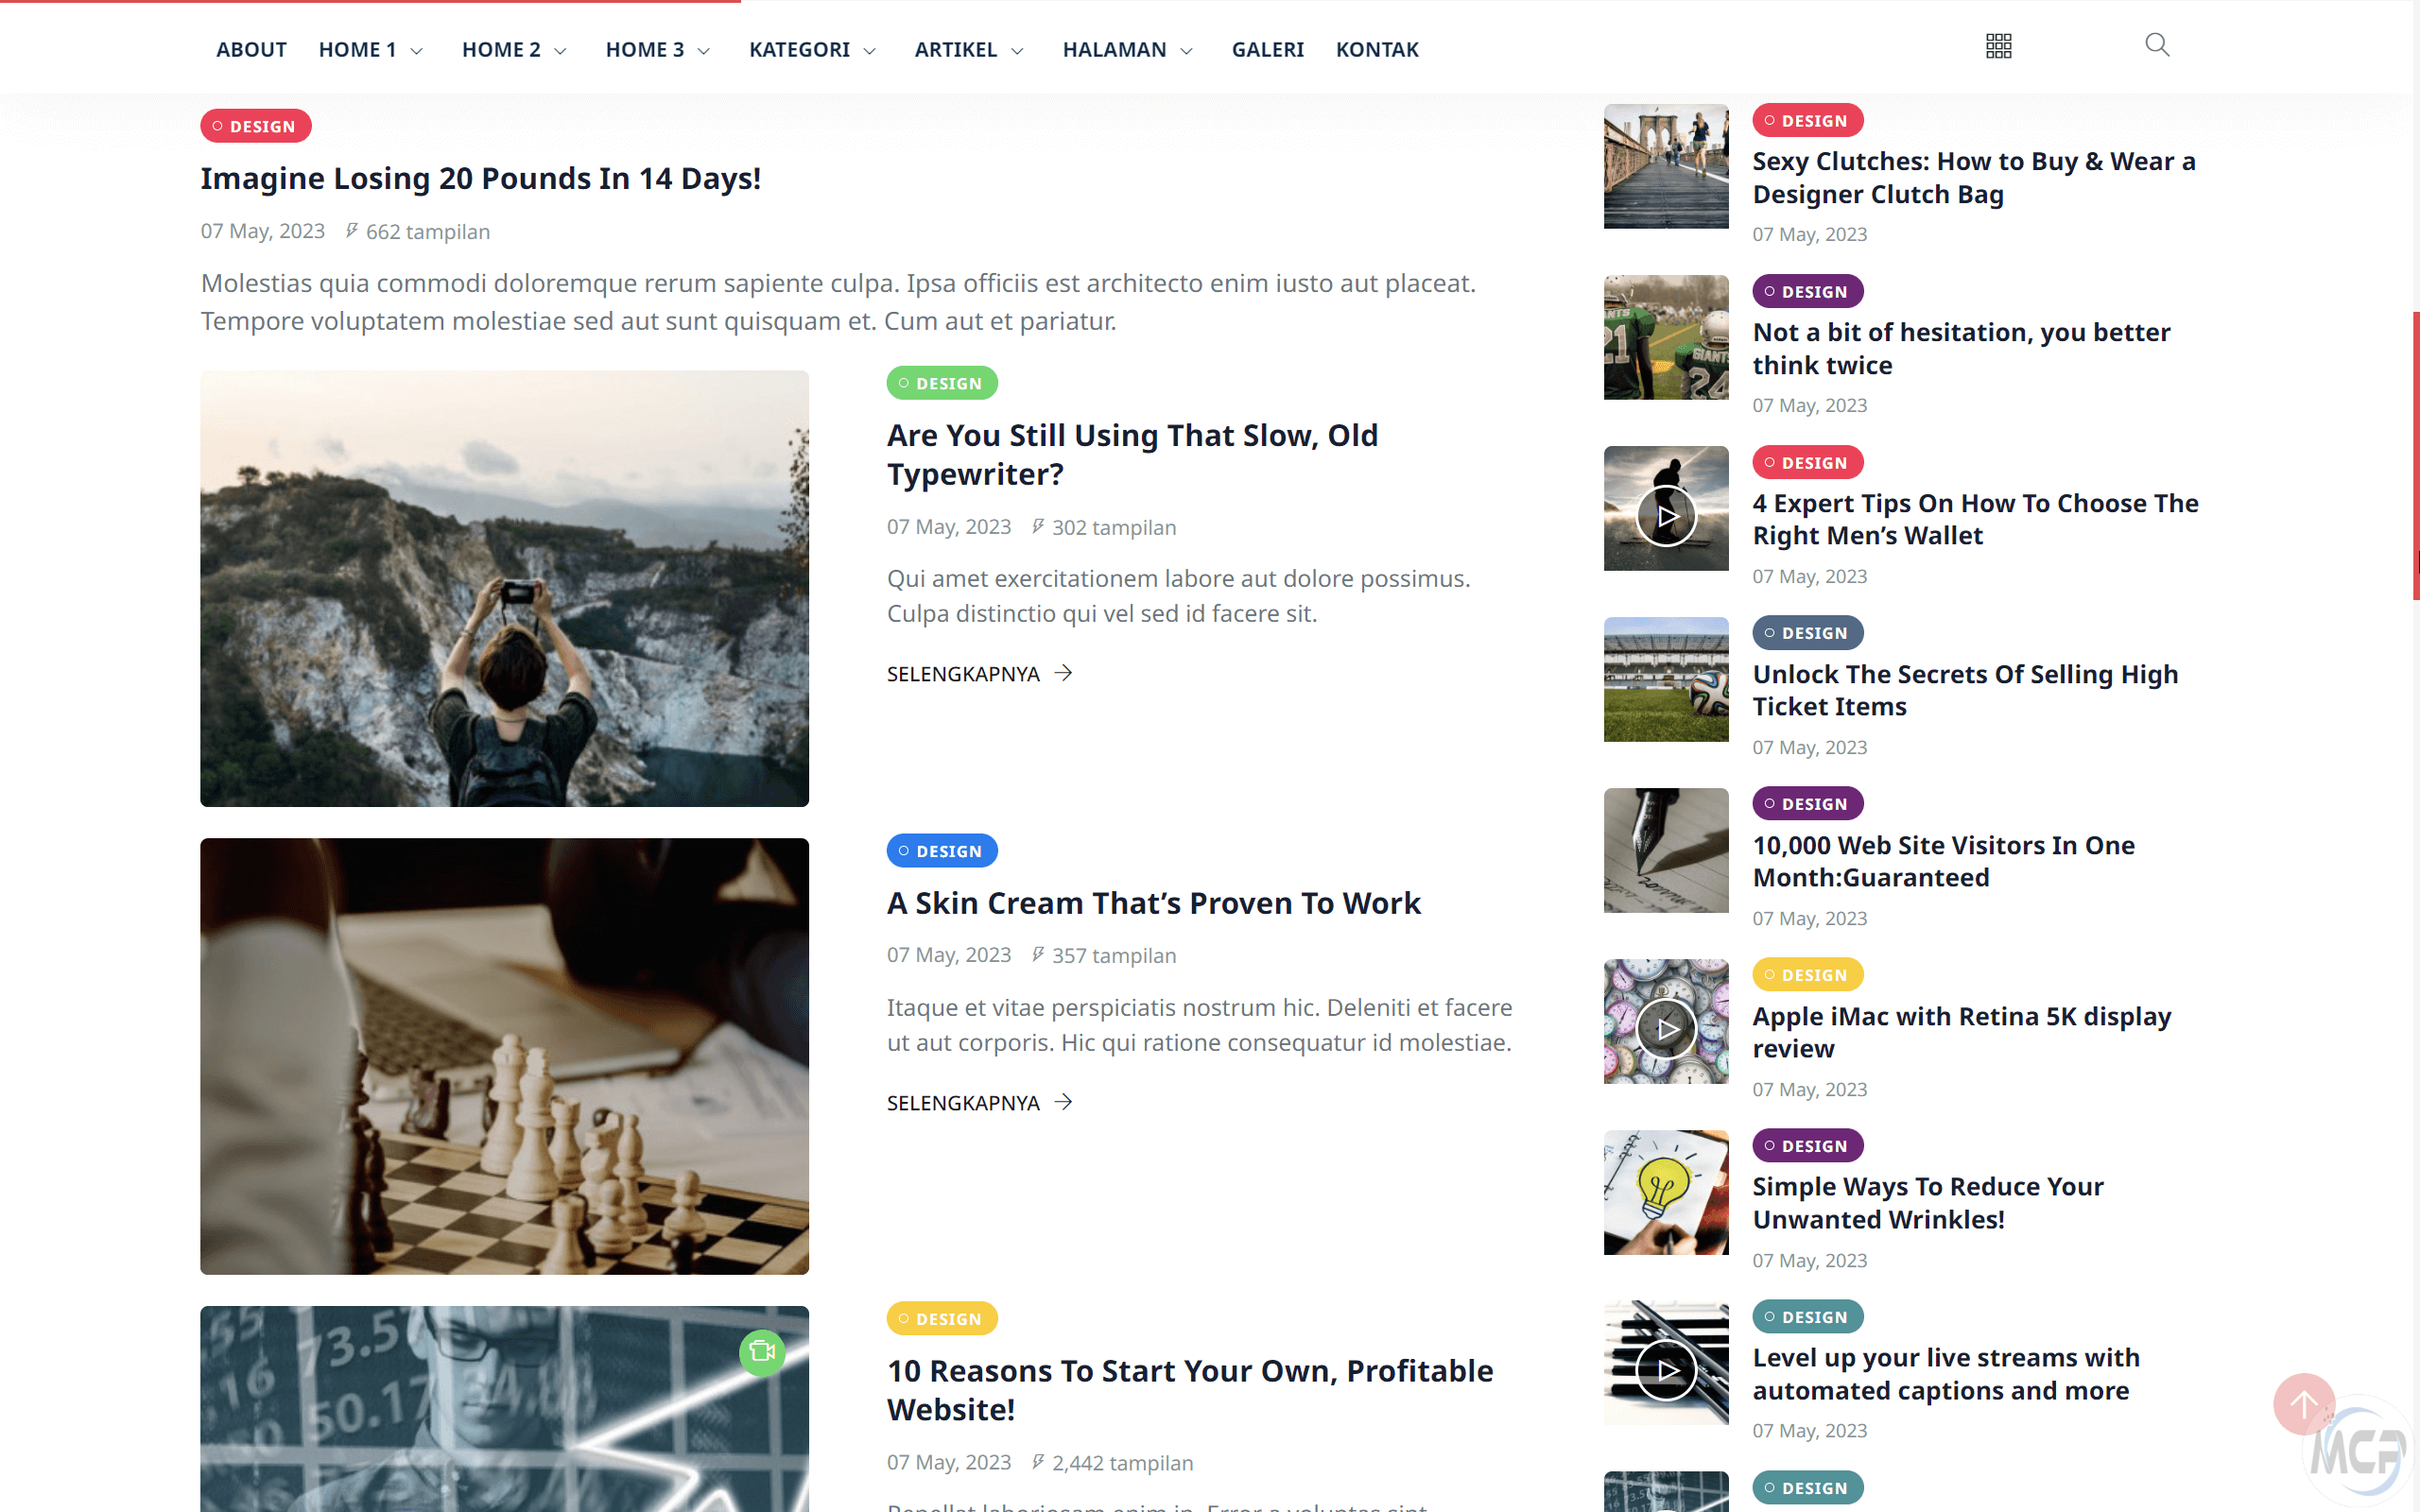Click green video camera badge on stock image

pyautogui.click(x=762, y=1352)
